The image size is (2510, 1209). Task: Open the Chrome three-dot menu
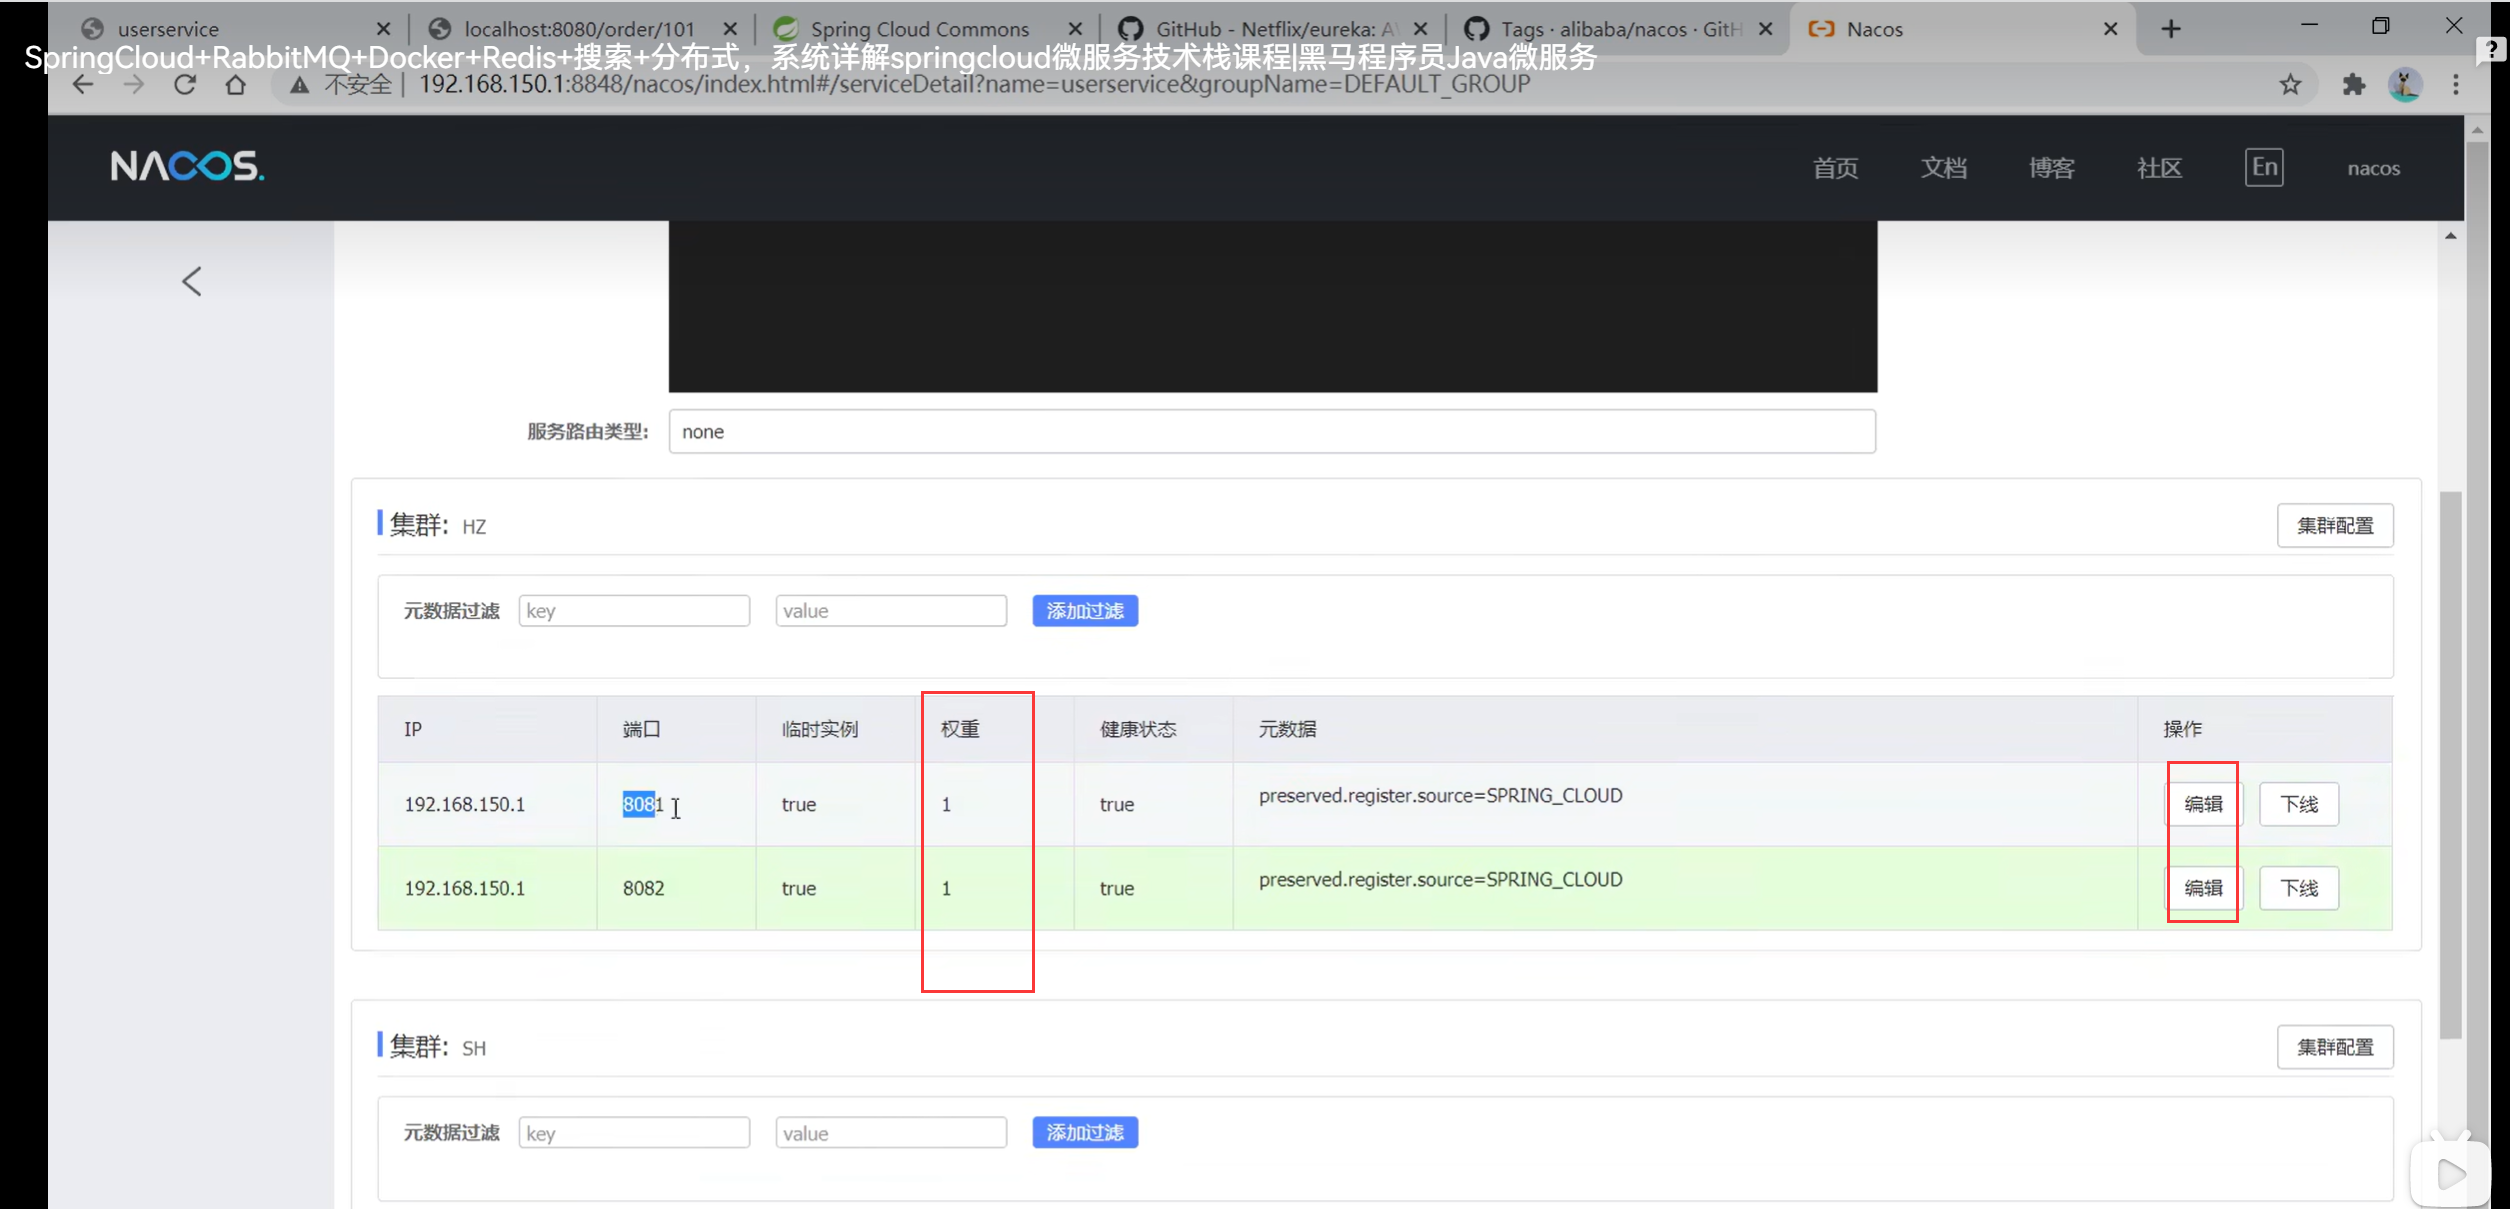click(x=2456, y=85)
